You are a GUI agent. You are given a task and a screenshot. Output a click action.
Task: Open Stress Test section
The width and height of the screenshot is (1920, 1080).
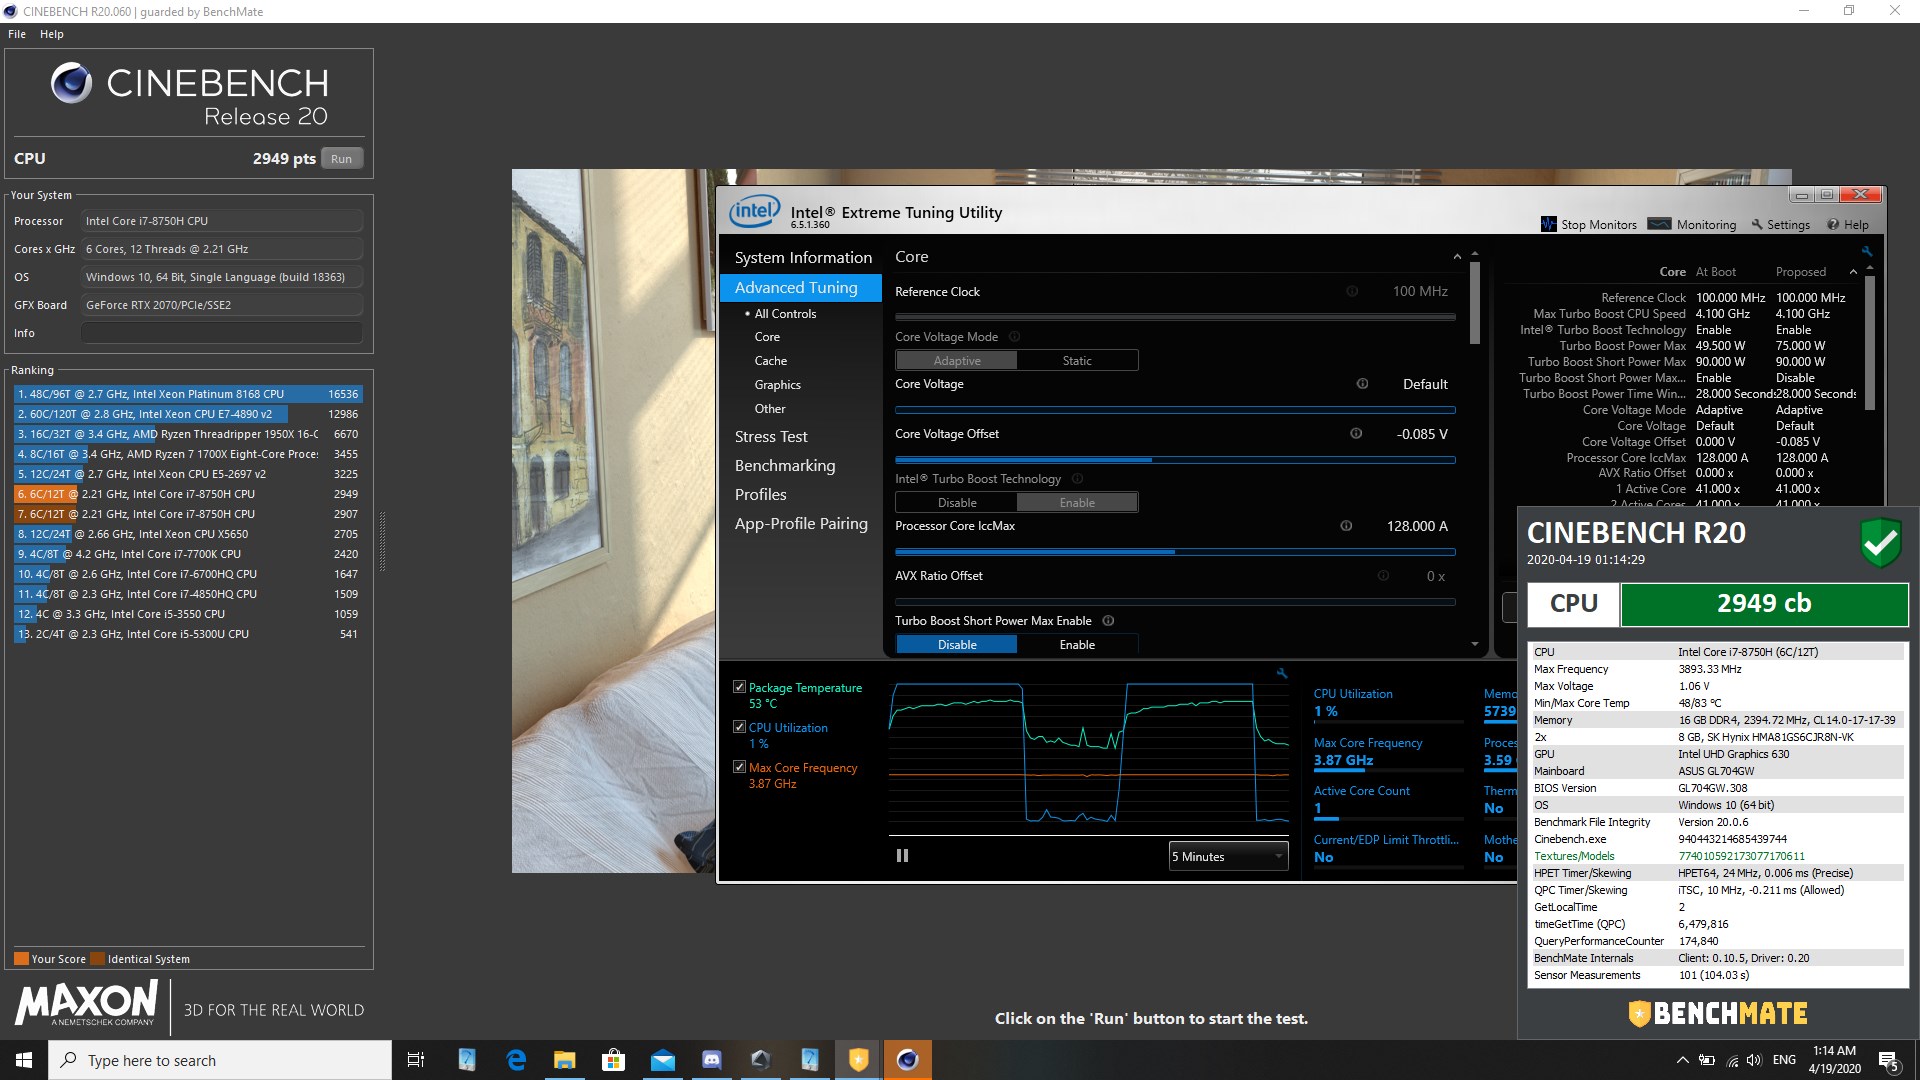[x=771, y=437]
